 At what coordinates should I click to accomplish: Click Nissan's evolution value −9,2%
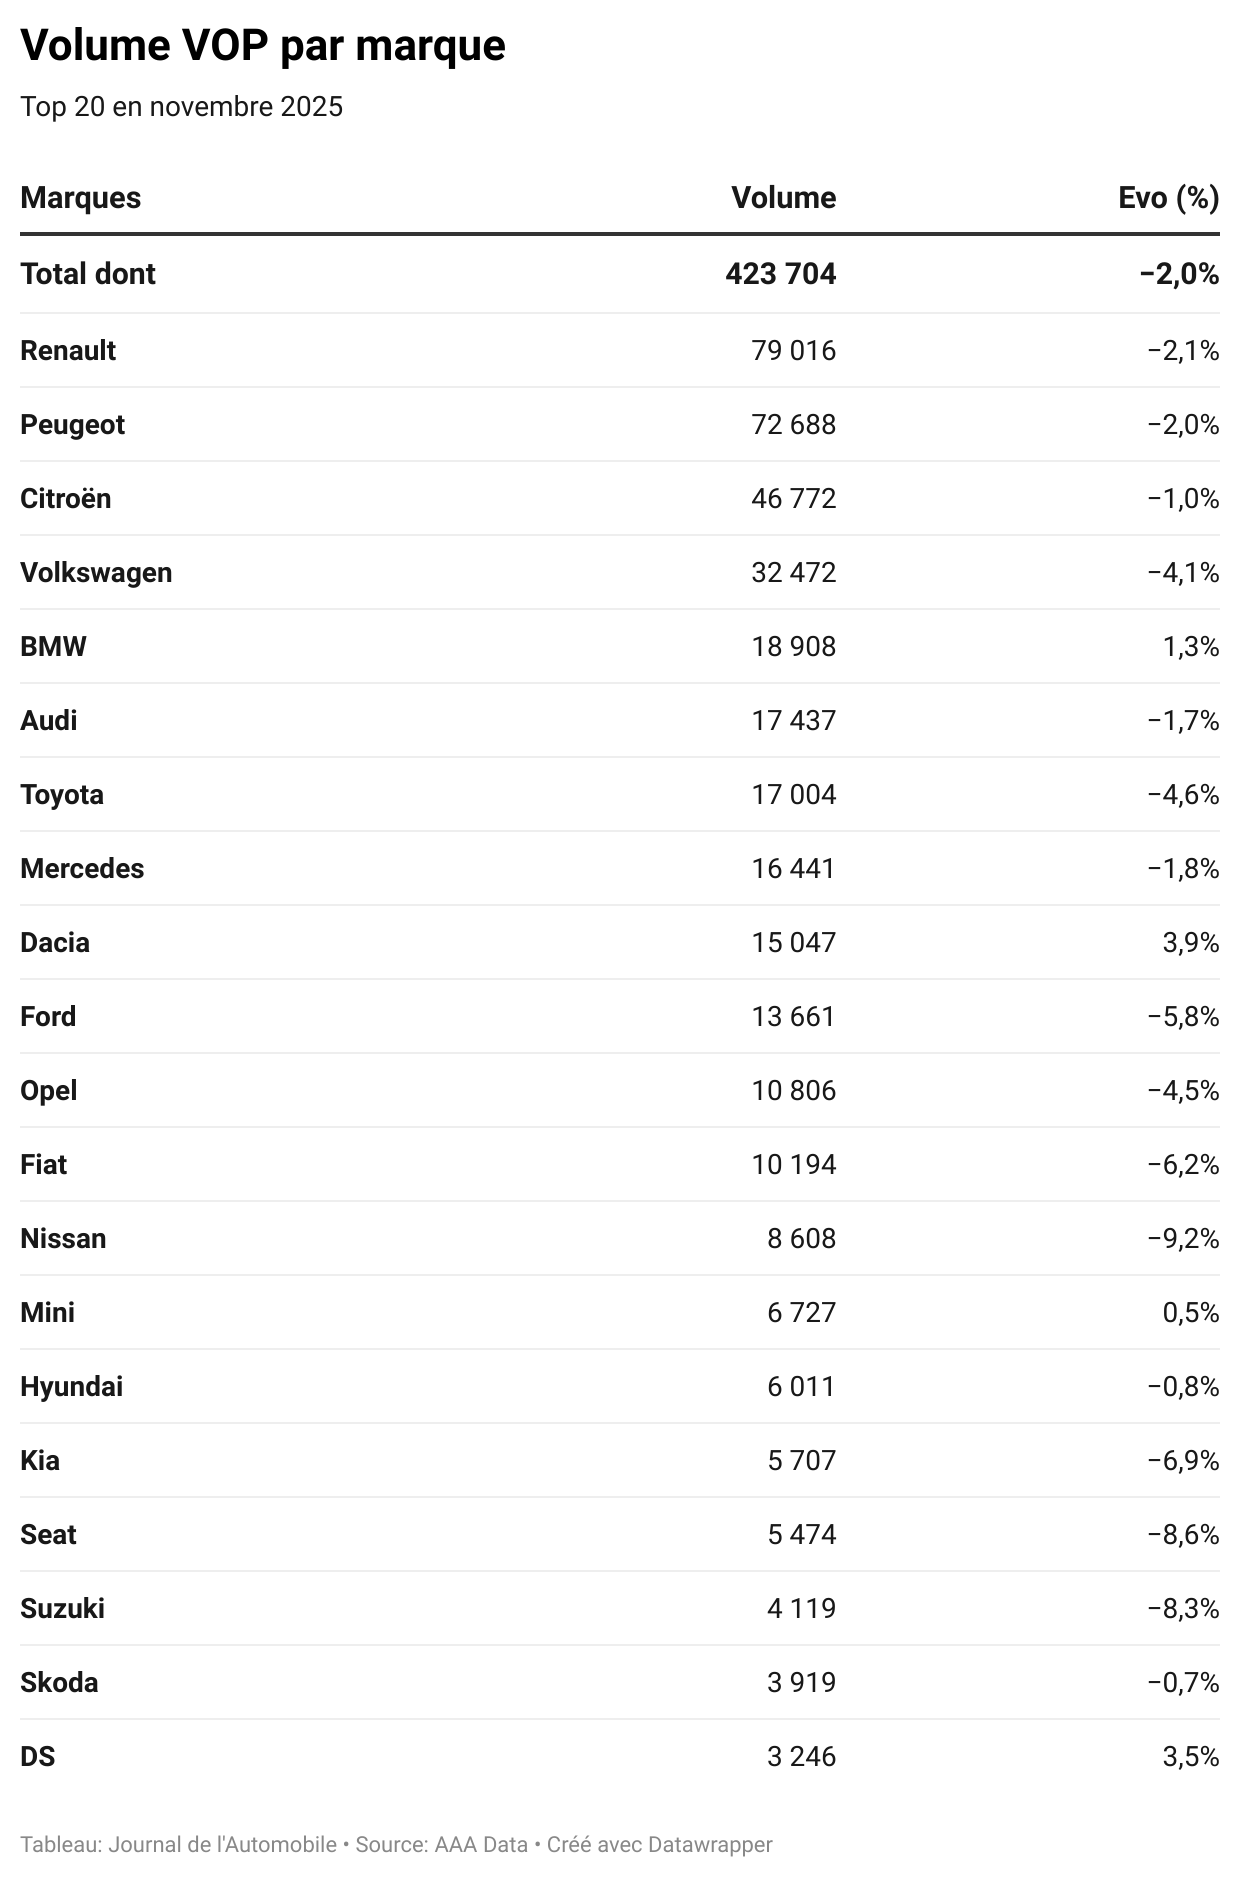point(1183,1239)
